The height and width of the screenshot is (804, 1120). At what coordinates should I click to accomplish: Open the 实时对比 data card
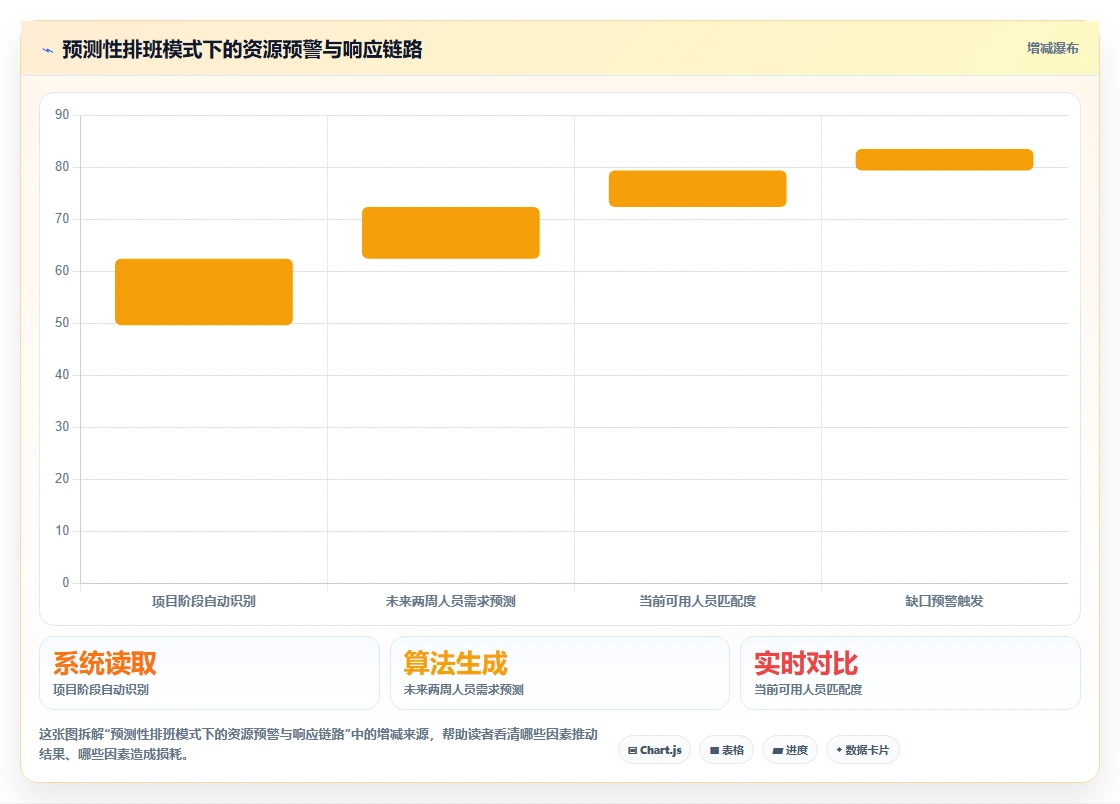910,673
